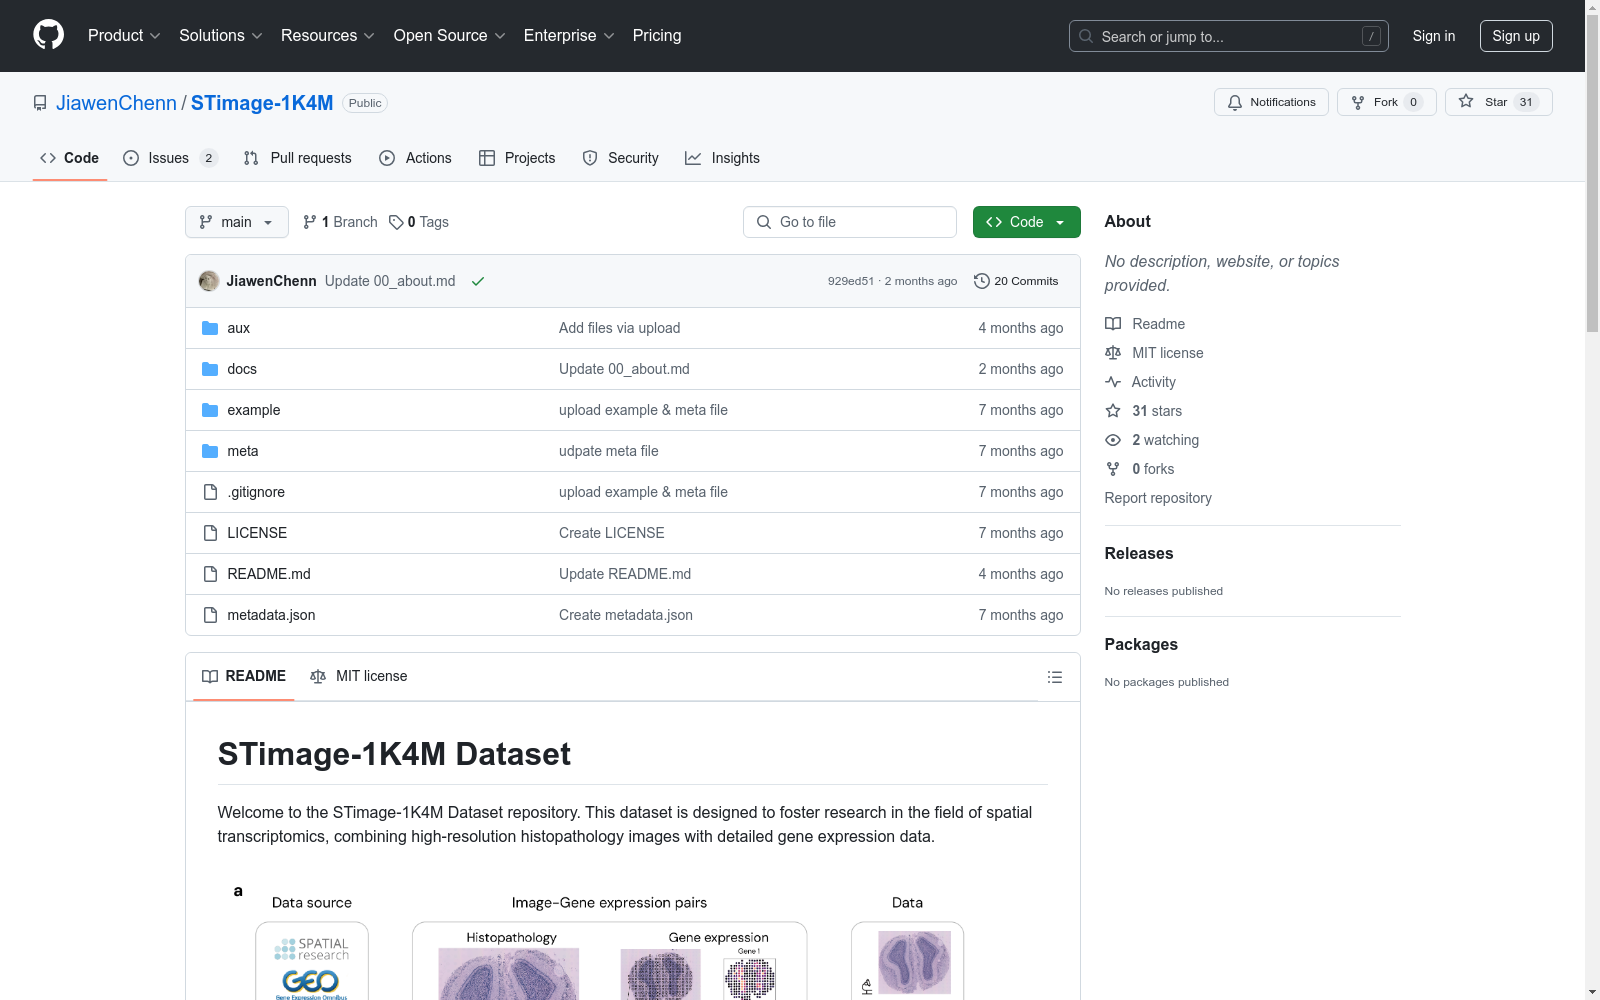Screen dimensions: 1600x1000
Task: Click the histopathology figure image in README
Action: click(509, 973)
